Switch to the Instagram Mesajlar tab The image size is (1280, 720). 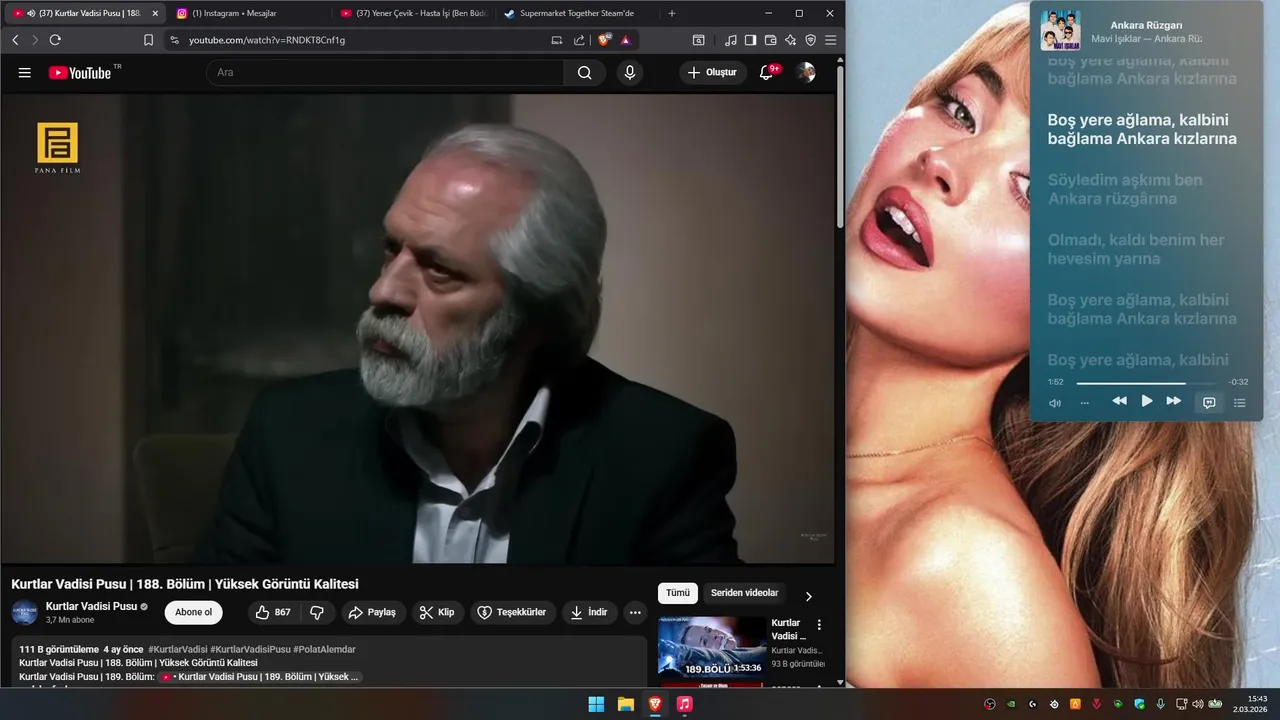[x=248, y=13]
